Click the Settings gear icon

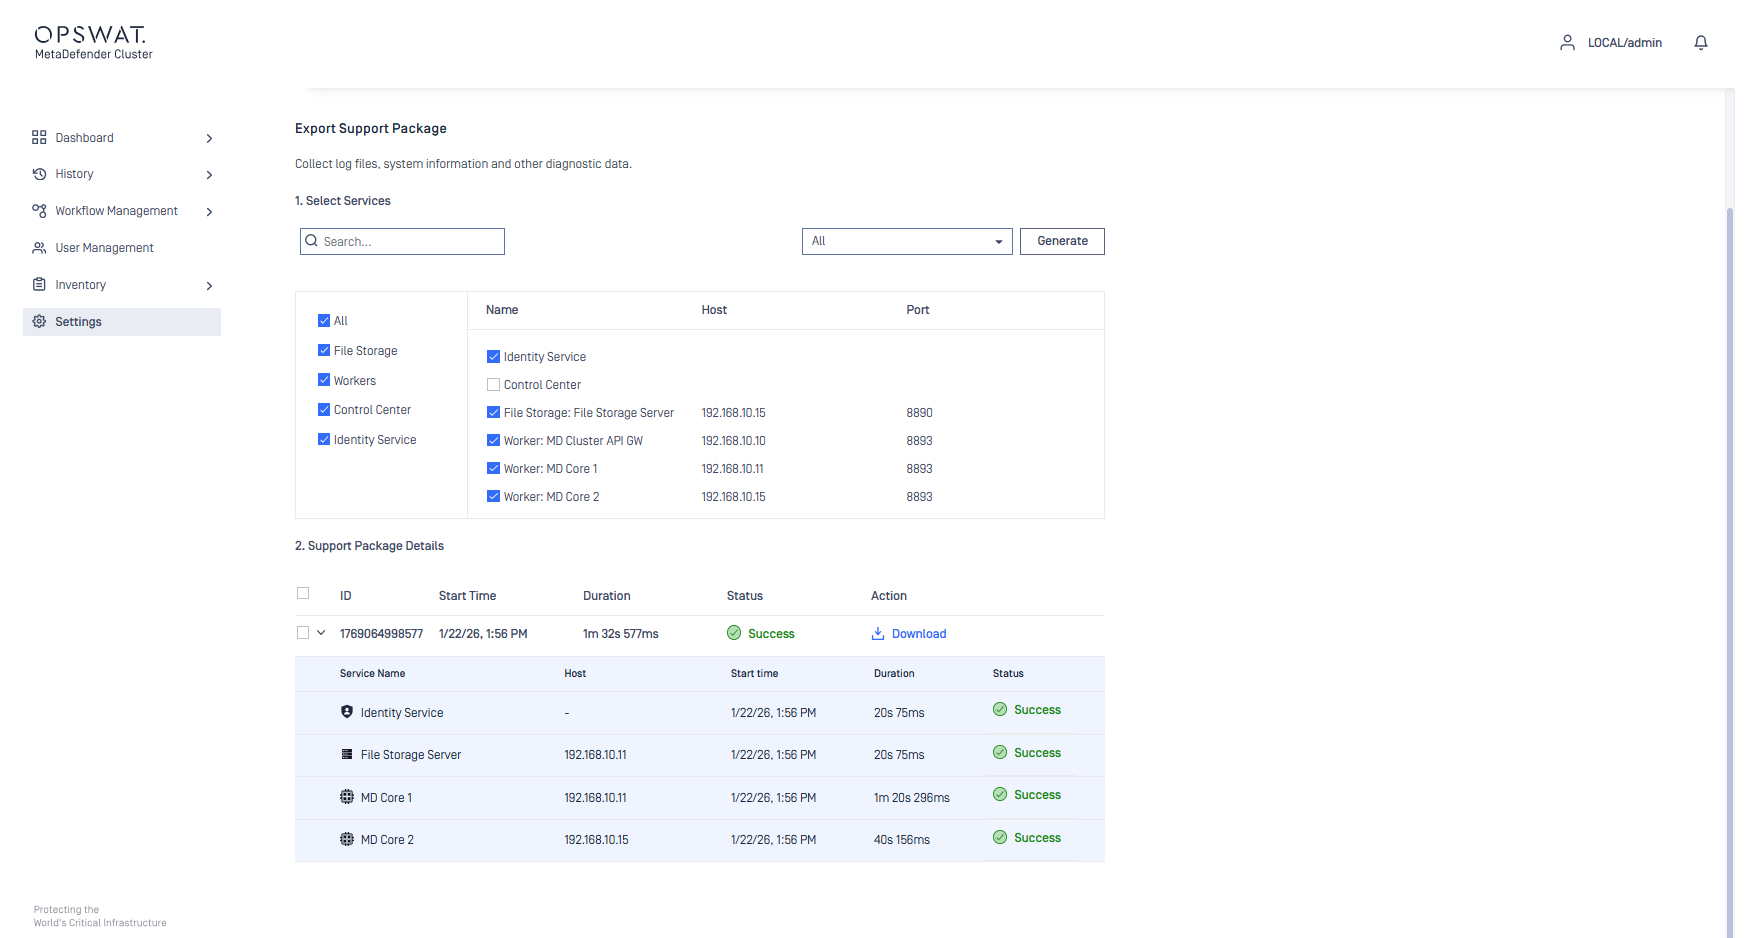pos(39,322)
